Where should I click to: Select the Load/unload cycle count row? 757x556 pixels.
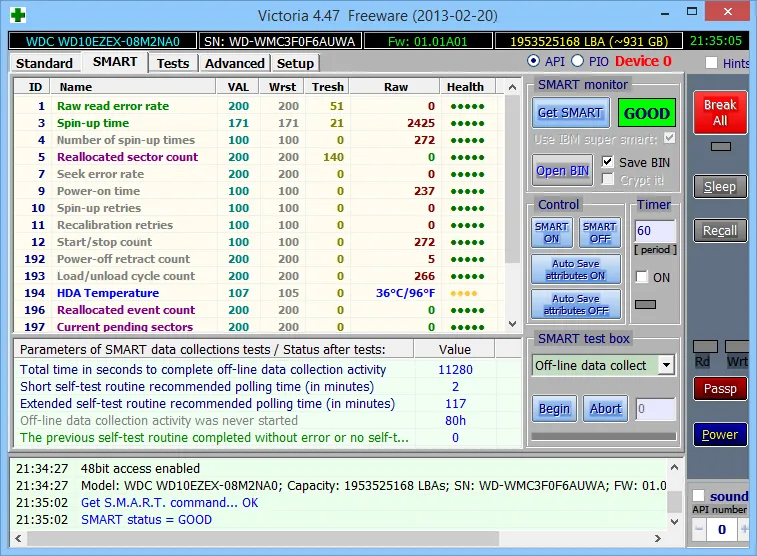[259, 276]
